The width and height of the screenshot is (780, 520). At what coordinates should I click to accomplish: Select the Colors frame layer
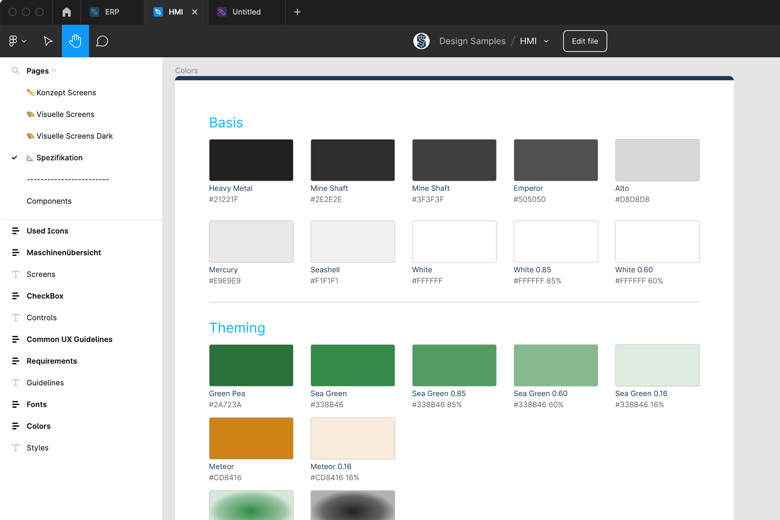[x=38, y=426]
